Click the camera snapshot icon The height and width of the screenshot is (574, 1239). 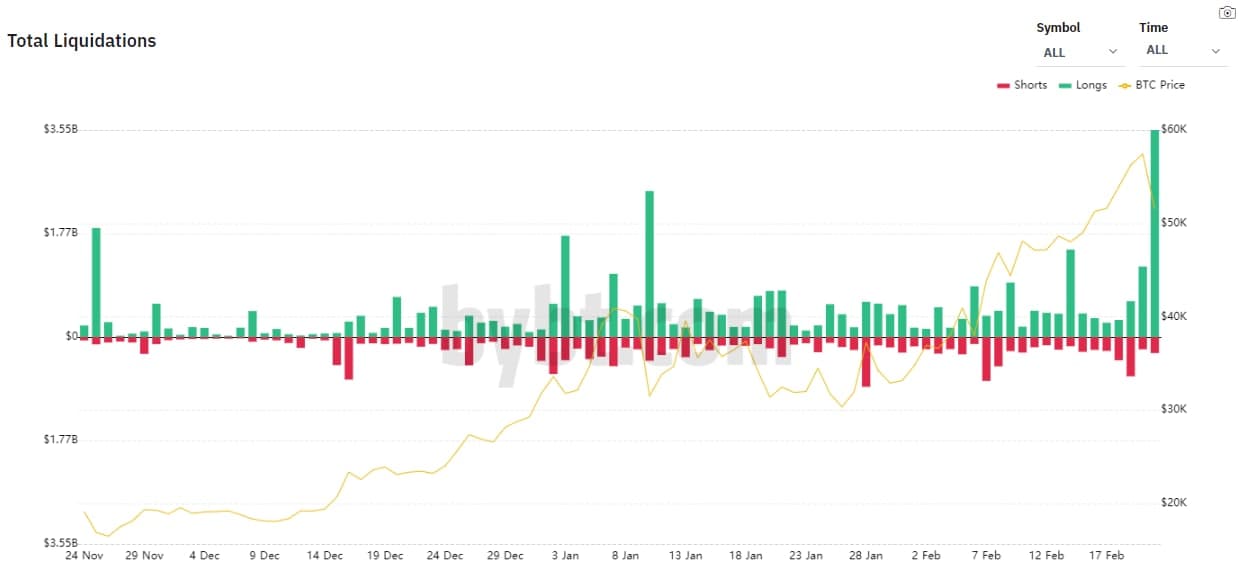[1227, 13]
